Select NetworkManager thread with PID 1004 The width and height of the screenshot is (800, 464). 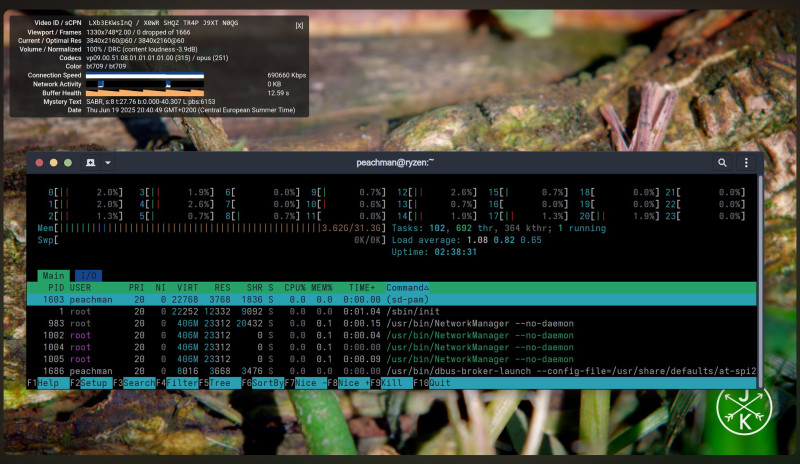tap(392, 347)
